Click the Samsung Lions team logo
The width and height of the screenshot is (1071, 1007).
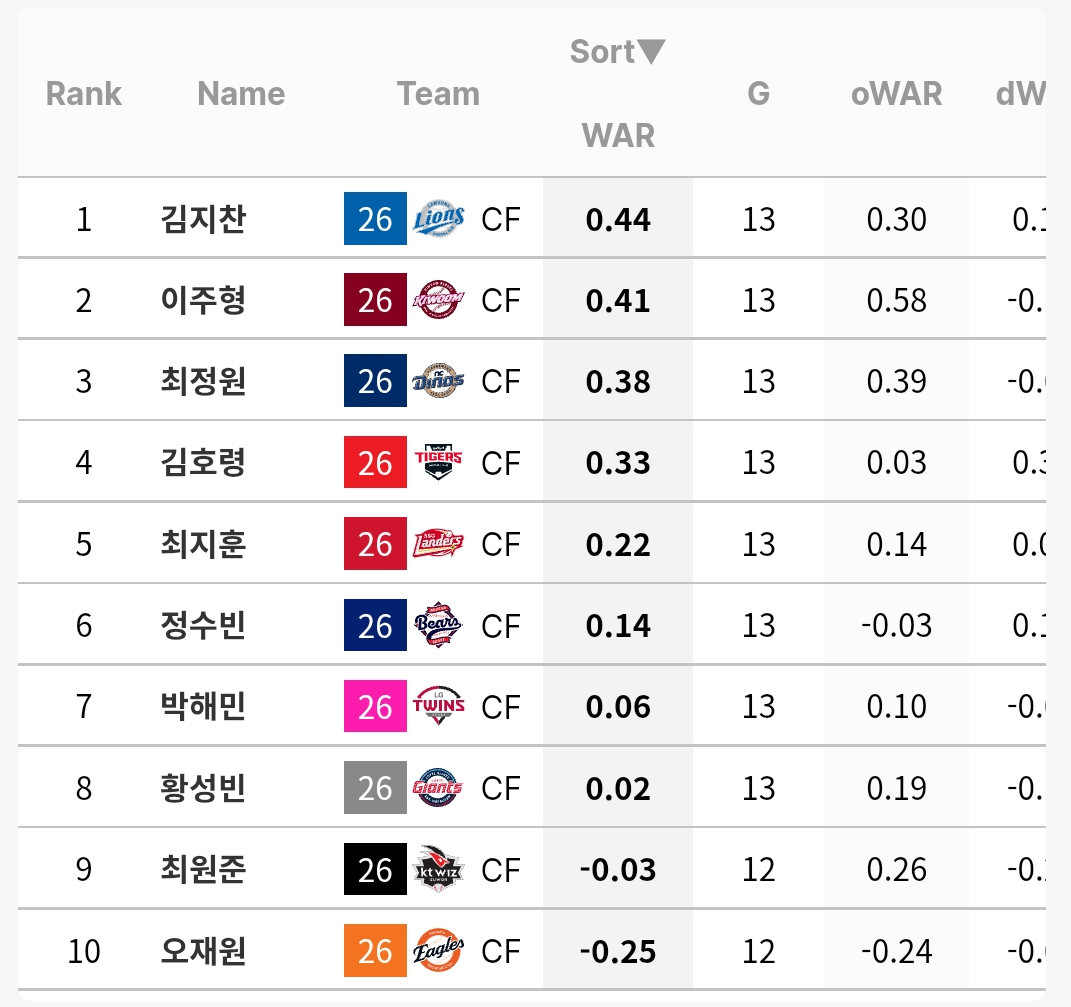439,219
